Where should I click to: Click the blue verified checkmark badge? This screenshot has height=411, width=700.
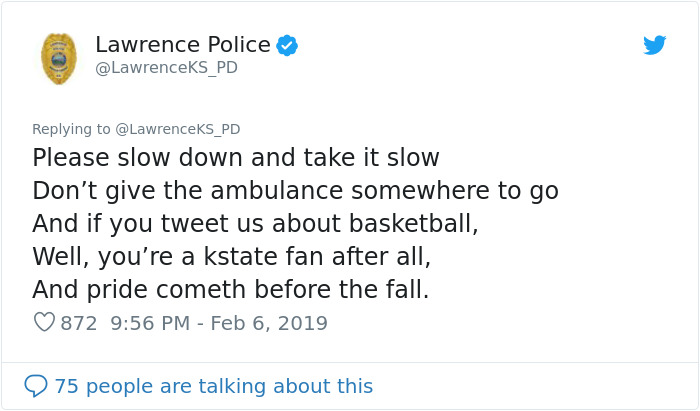[287, 45]
